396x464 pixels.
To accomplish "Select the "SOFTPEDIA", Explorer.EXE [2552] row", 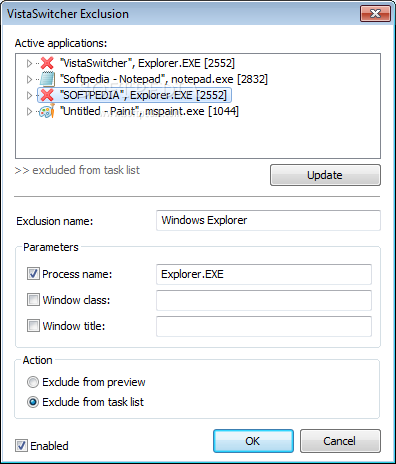I will 134,95.
